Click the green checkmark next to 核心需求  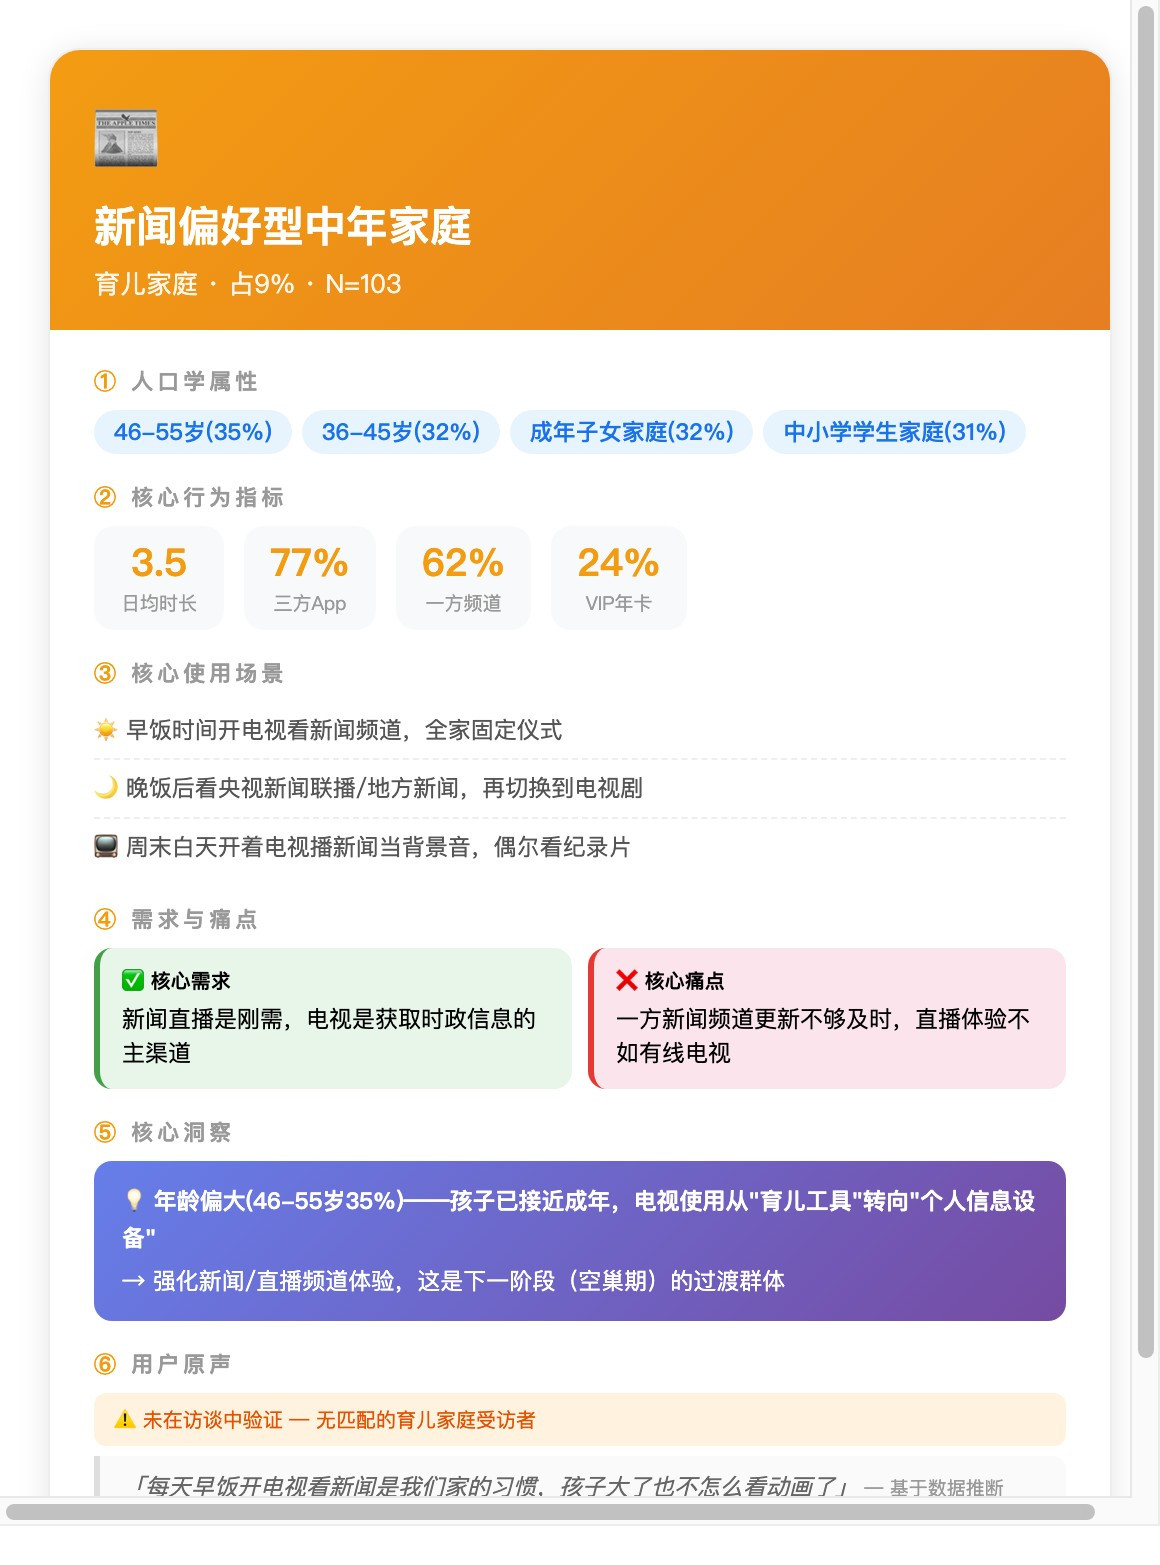click(133, 980)
